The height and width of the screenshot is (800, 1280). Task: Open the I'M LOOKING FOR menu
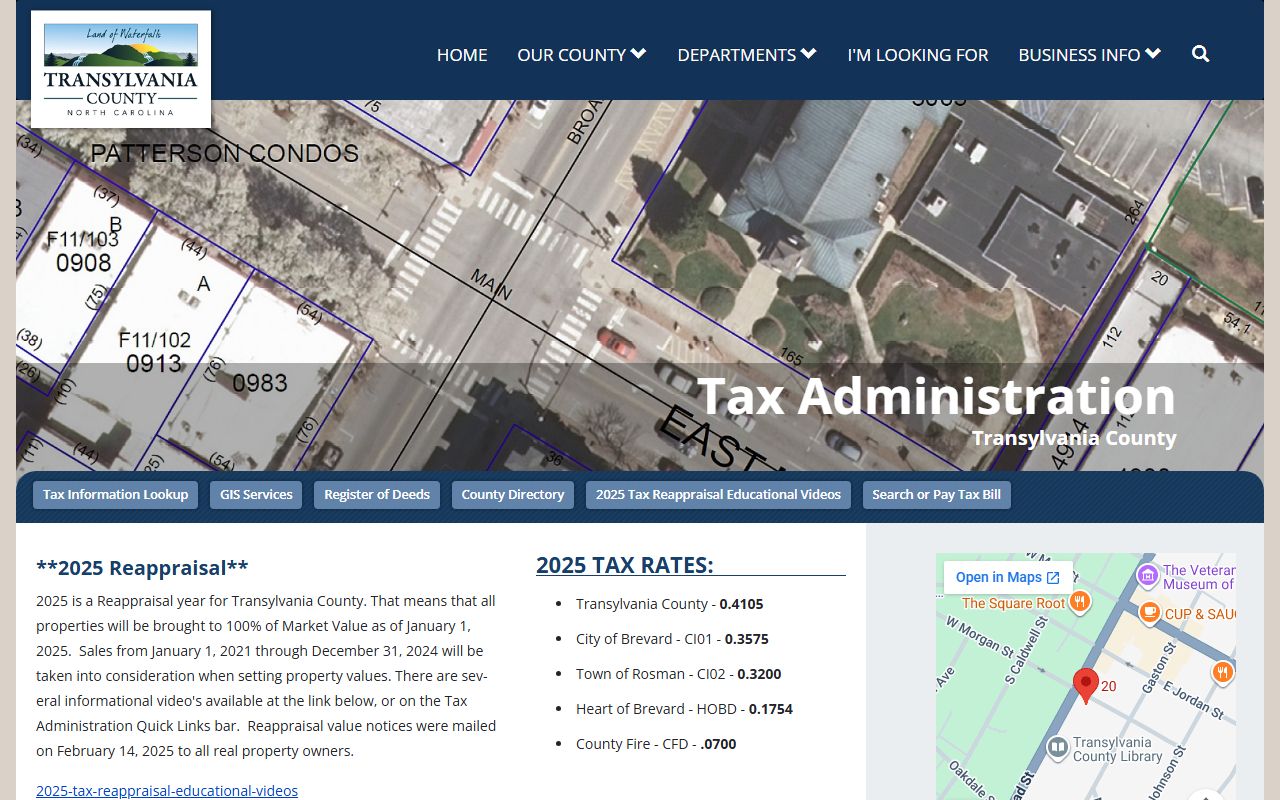[918, 55]
